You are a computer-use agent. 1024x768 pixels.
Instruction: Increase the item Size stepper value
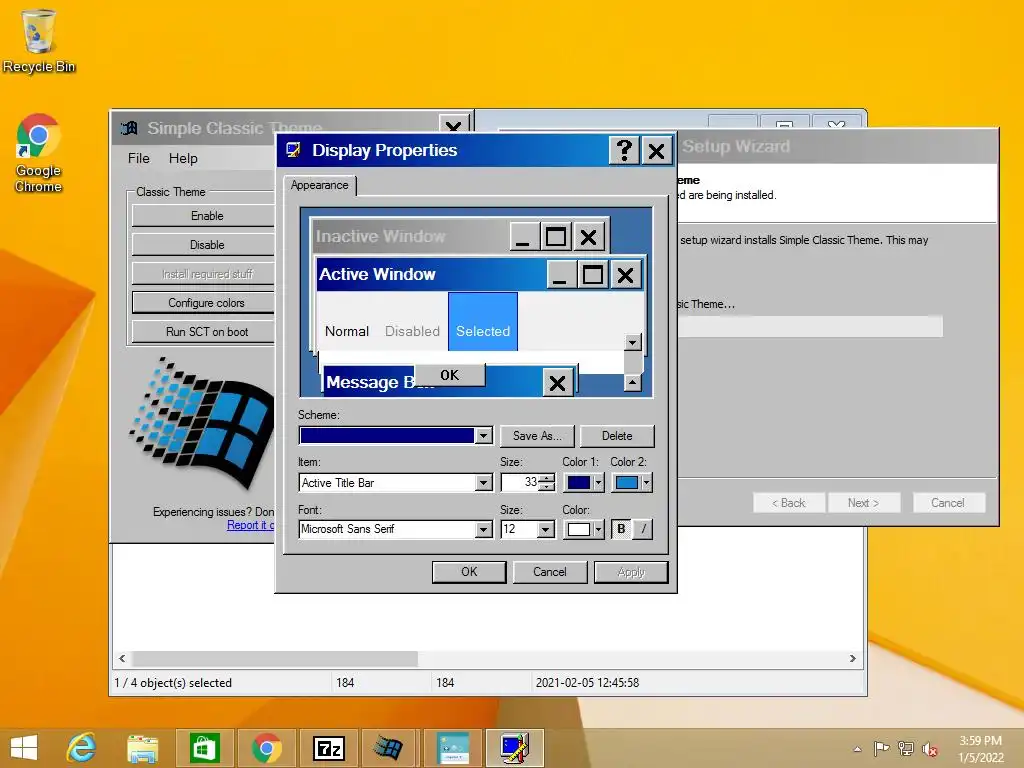(x=547, y=478)
